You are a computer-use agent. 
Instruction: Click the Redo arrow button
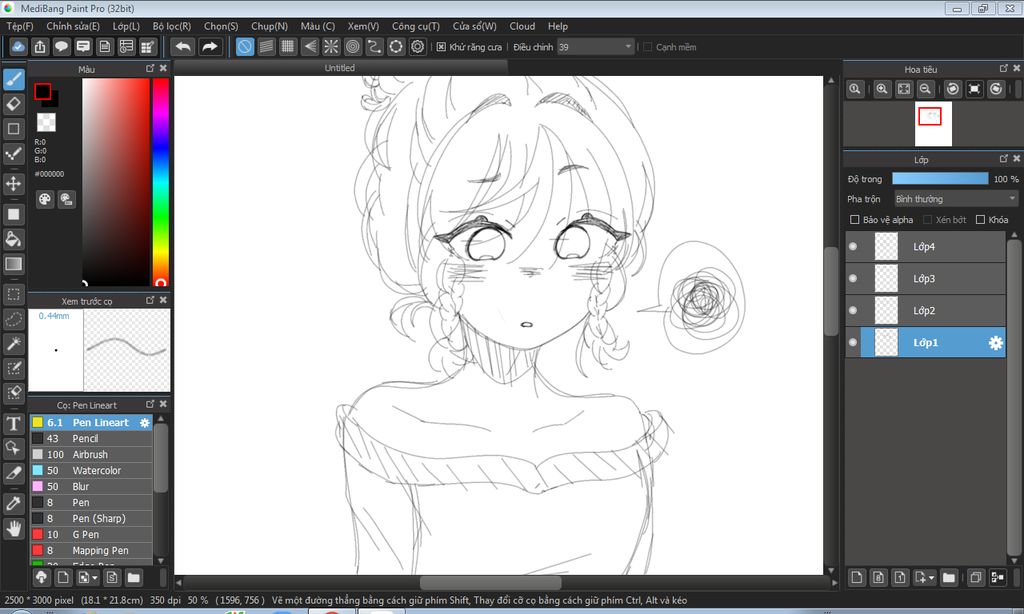click(210, 47)
